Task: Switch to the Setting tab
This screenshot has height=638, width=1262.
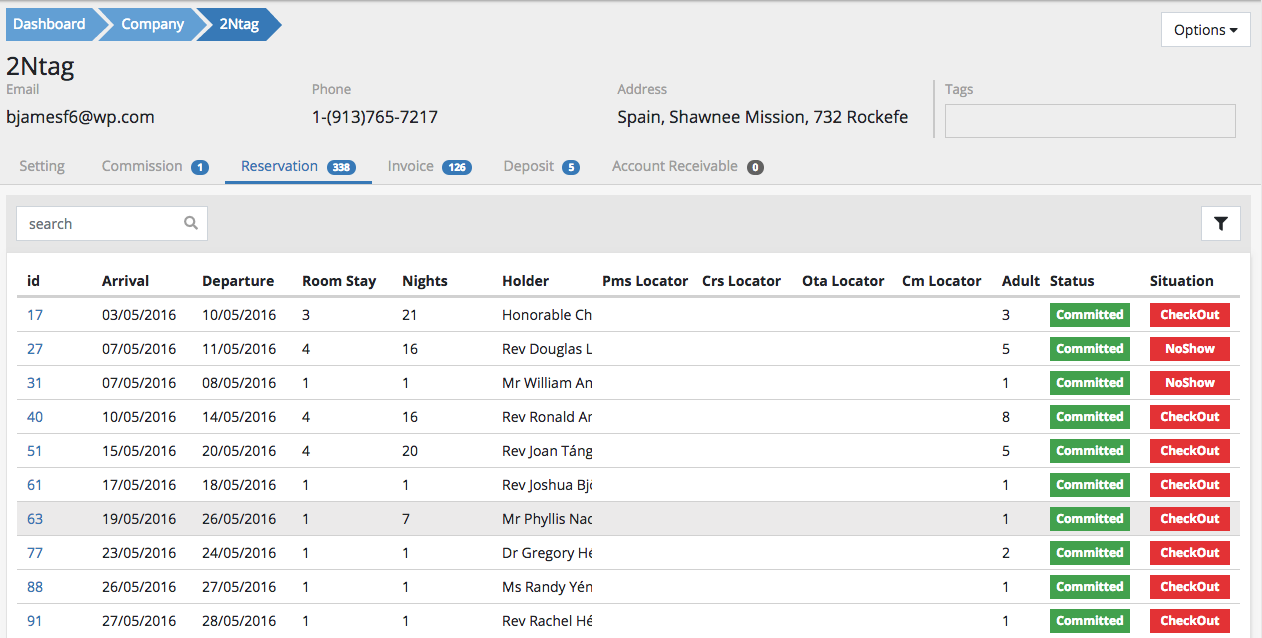Action: (x=42, y=166)
